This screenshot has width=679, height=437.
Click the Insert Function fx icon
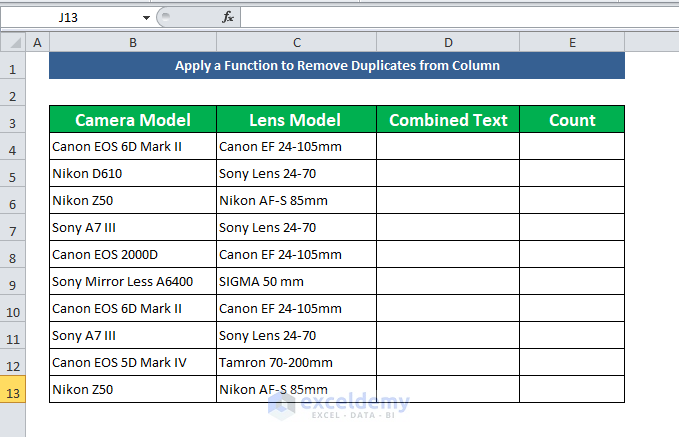[x=228, y=17]
